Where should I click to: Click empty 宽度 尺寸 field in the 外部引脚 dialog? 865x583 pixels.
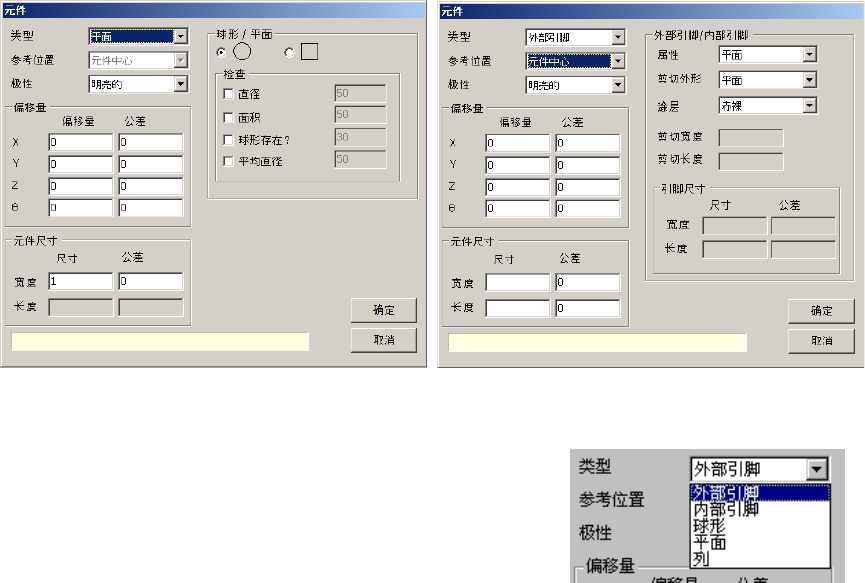point(517,282)
